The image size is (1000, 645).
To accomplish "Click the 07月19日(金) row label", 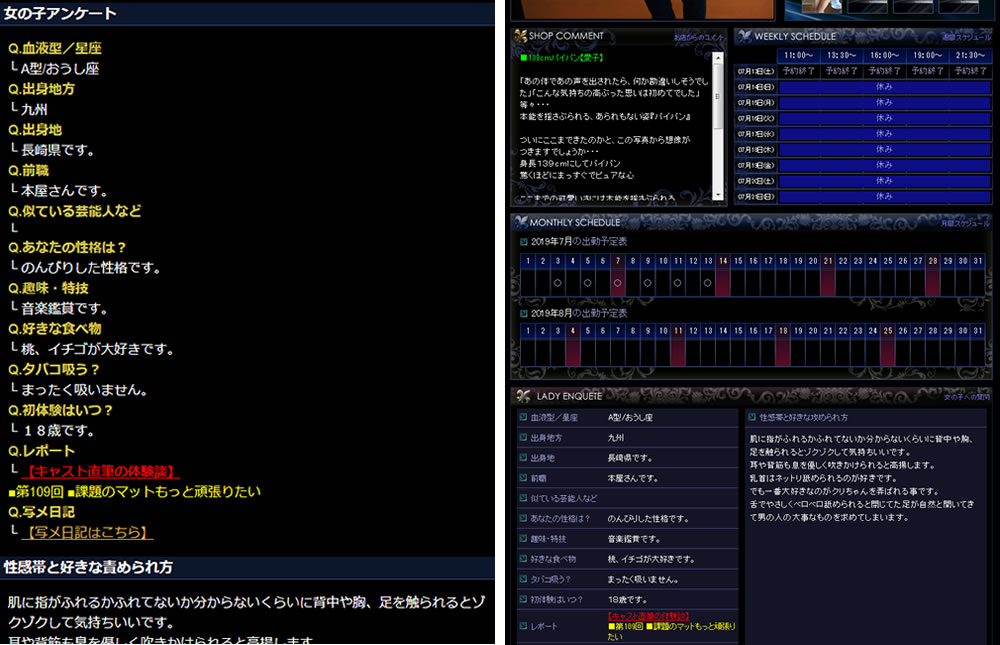I will coord(756,165).
